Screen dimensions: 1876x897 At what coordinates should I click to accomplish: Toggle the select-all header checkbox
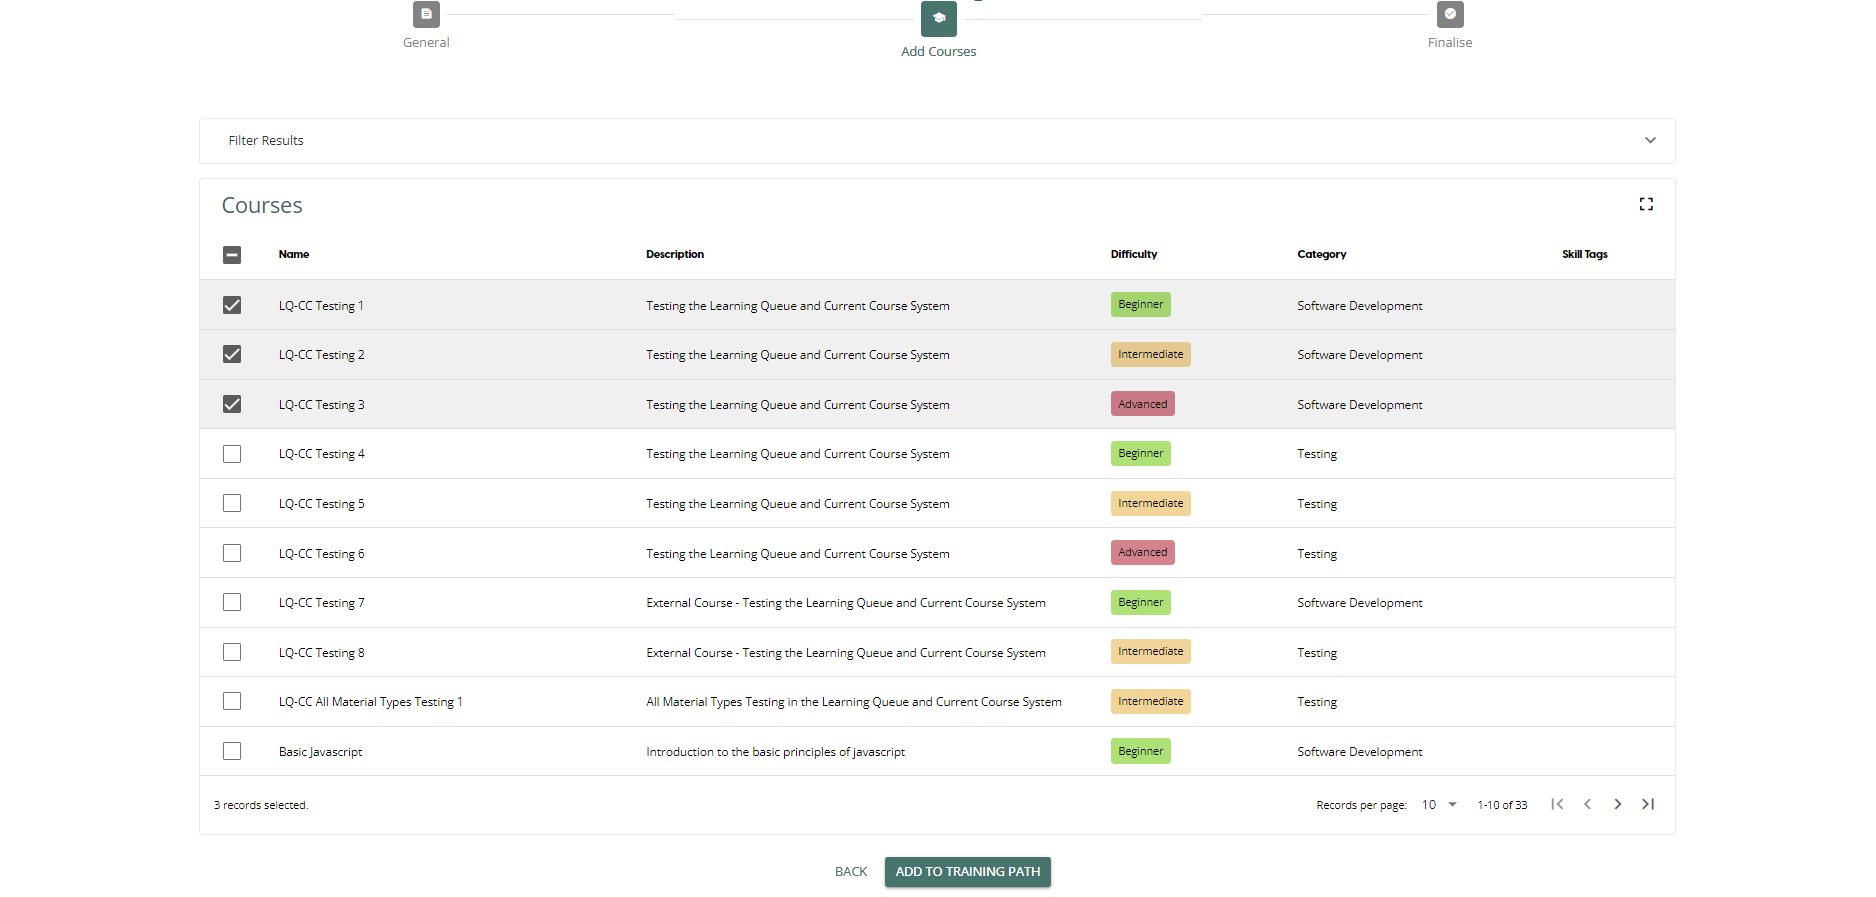tap(232, 255)
